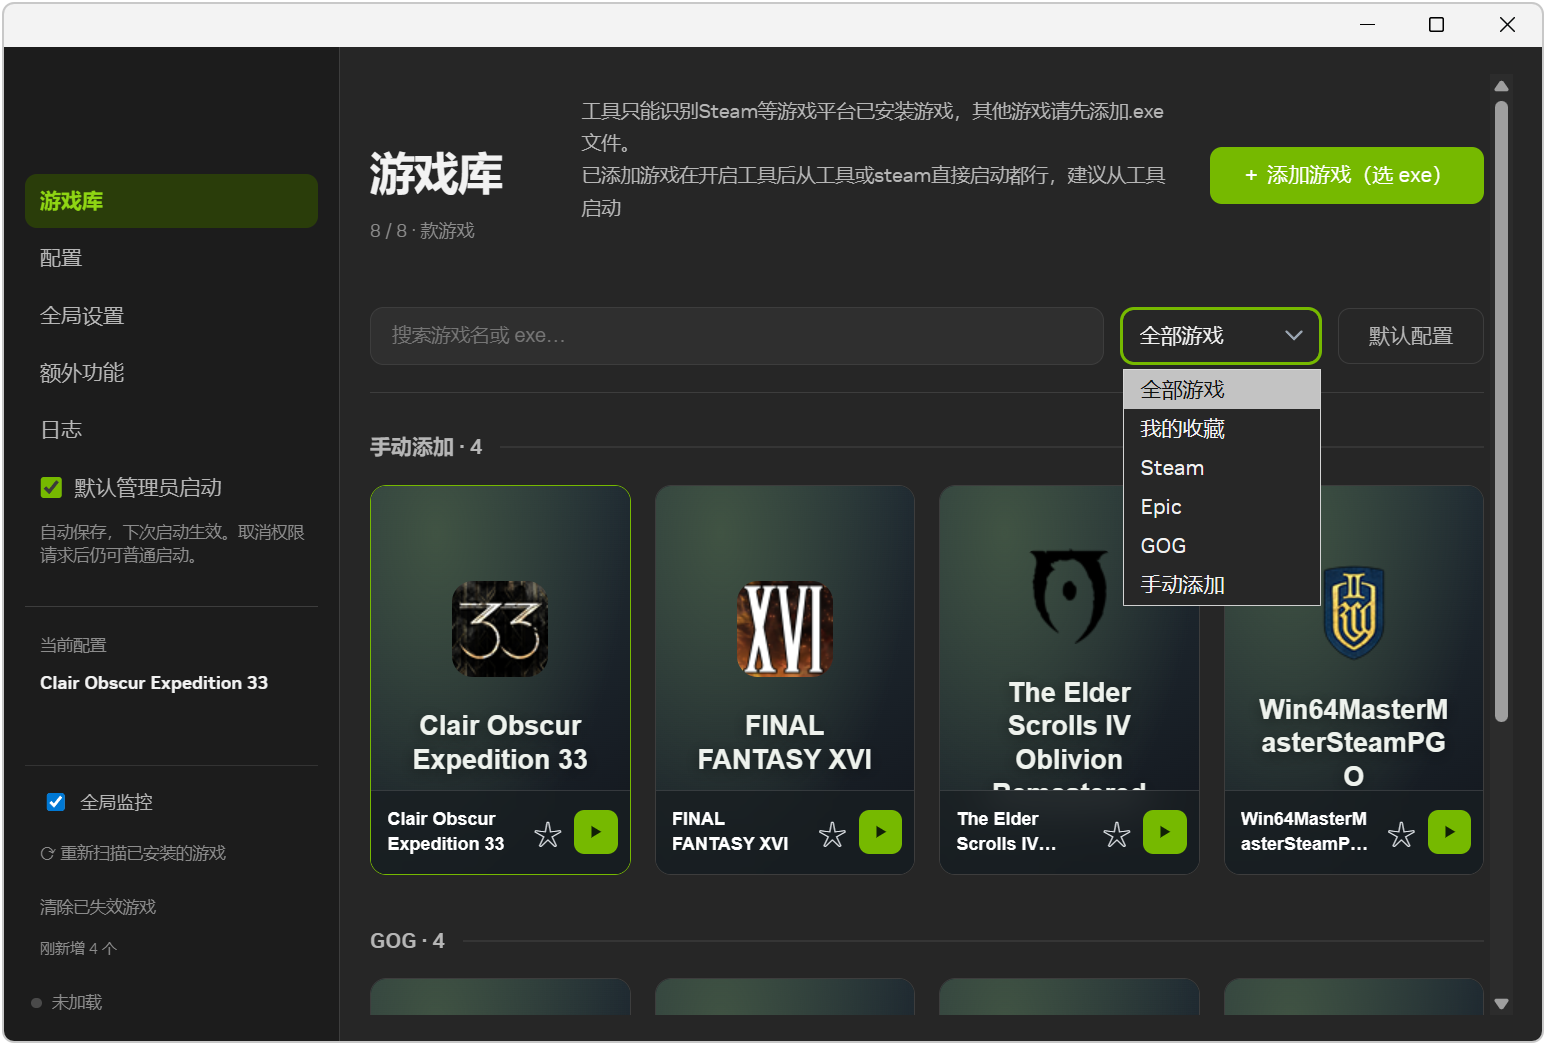Minimize the application window
This screenshot has height=1045, width=1546.
(1367, 24)
